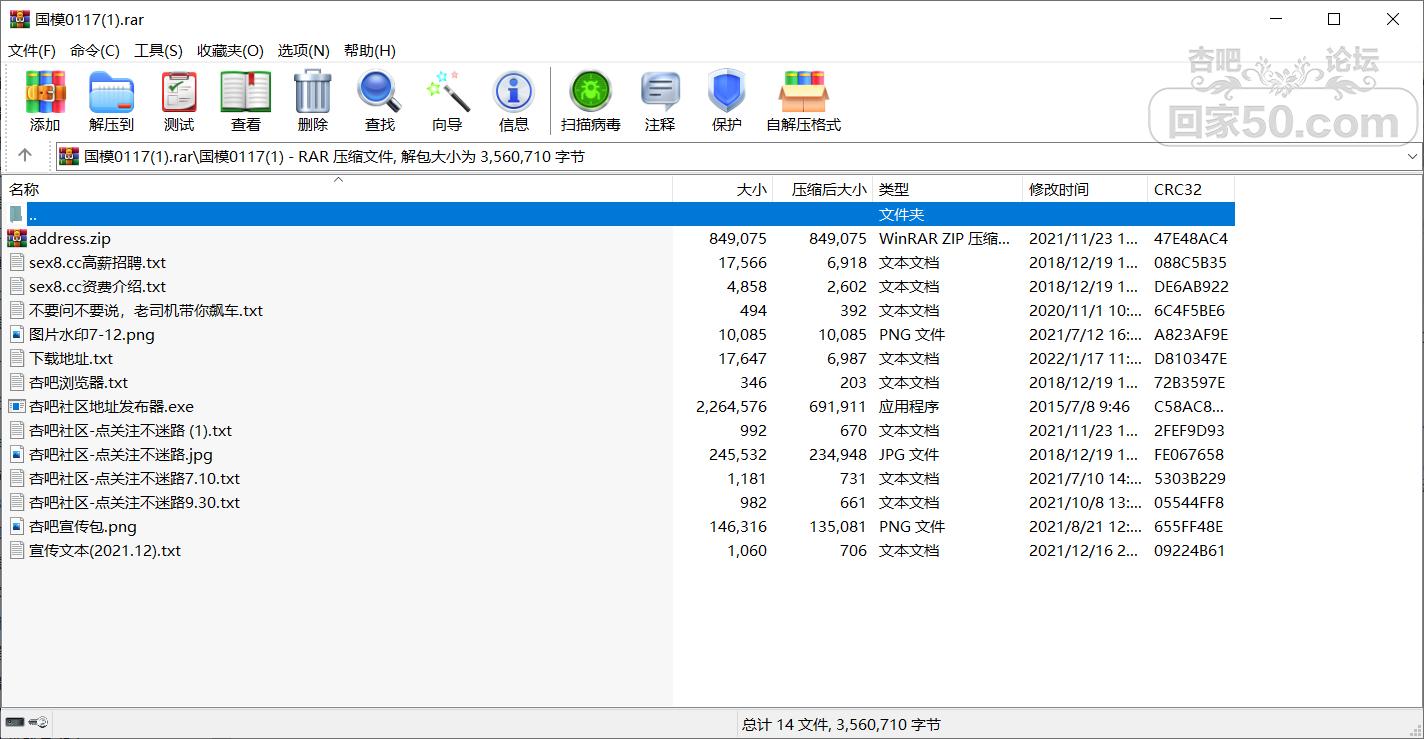Open the 命令(C) menu
1424x739 pixels.
click(95, 50)
